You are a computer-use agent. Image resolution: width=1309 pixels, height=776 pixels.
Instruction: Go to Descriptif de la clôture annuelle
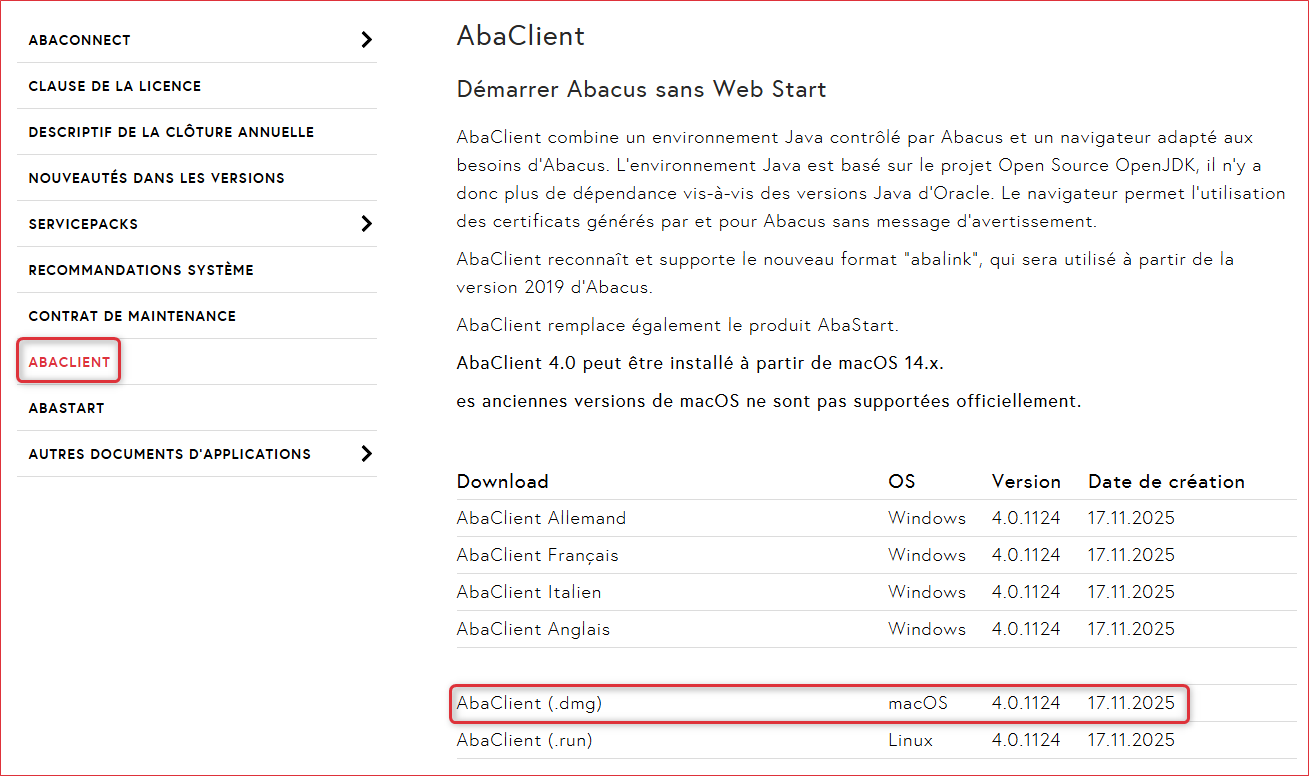tap(171, 132)
